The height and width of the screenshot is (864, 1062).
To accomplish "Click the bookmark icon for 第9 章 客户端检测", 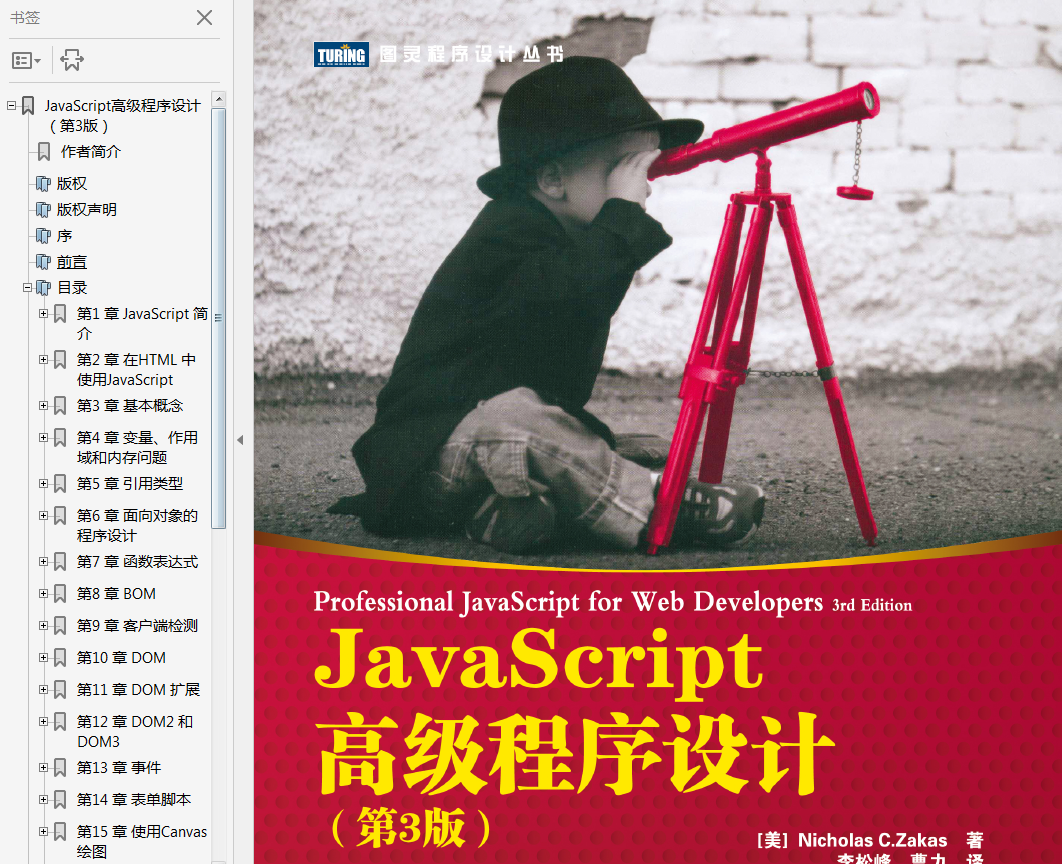I will (x=60, y=626).
